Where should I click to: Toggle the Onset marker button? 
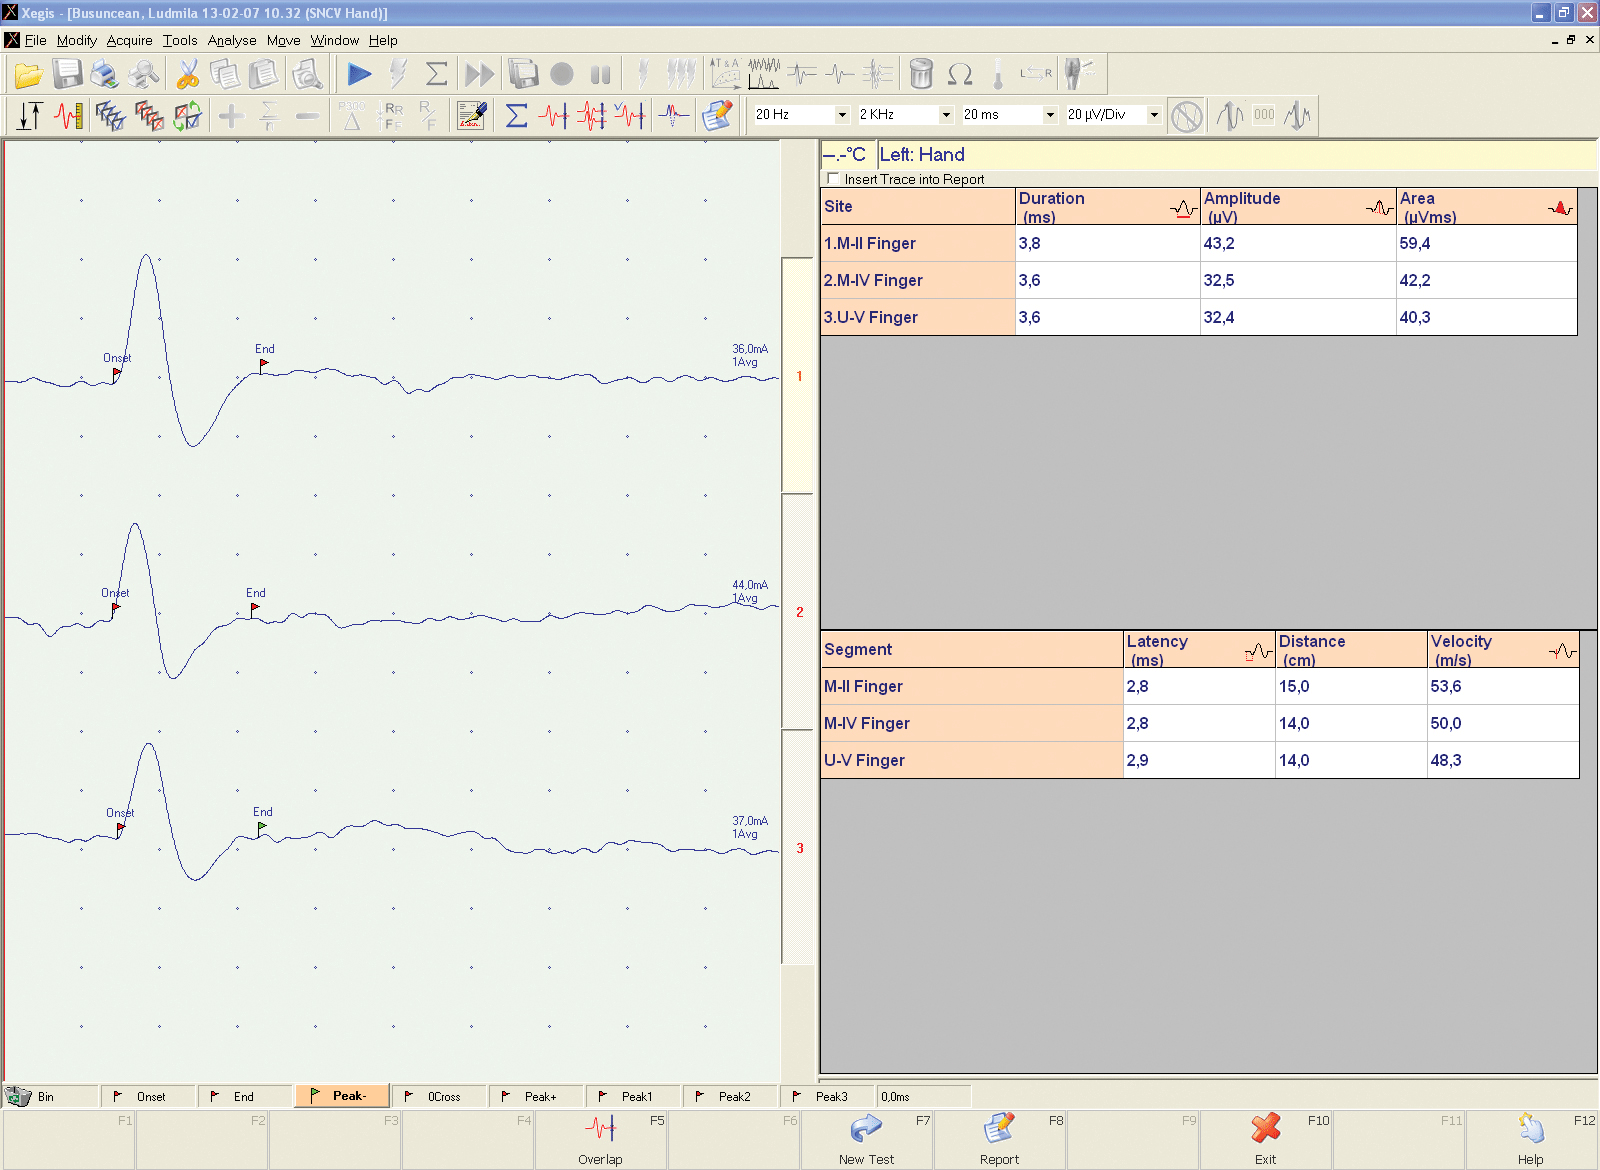click(x=148, y=1096)
